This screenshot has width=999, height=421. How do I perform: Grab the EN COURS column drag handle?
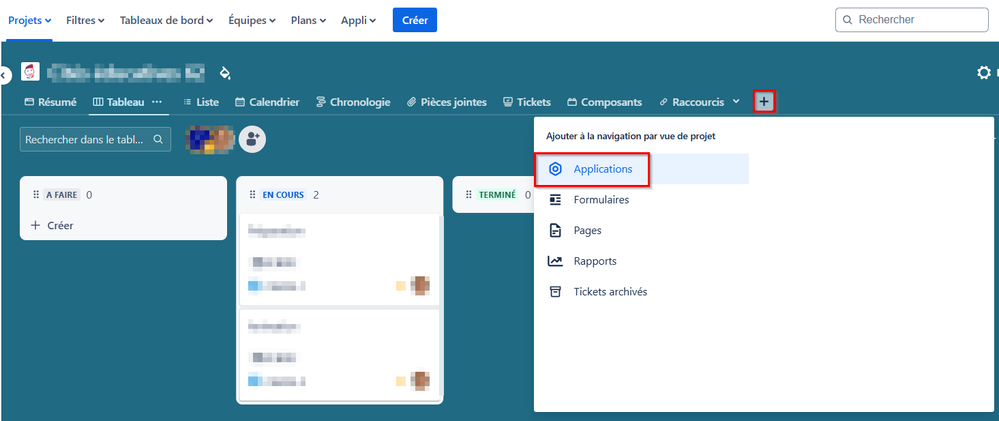(252, 195)
